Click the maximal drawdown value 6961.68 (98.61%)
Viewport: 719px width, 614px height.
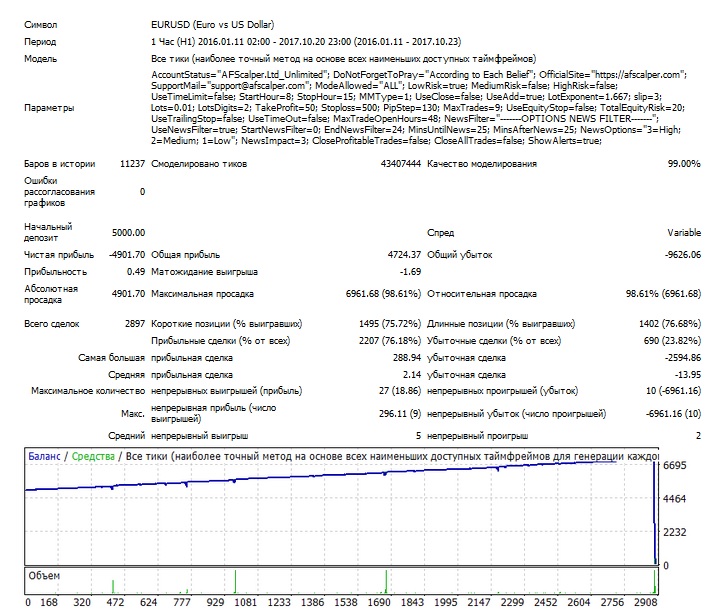click(x=383, y=293)
